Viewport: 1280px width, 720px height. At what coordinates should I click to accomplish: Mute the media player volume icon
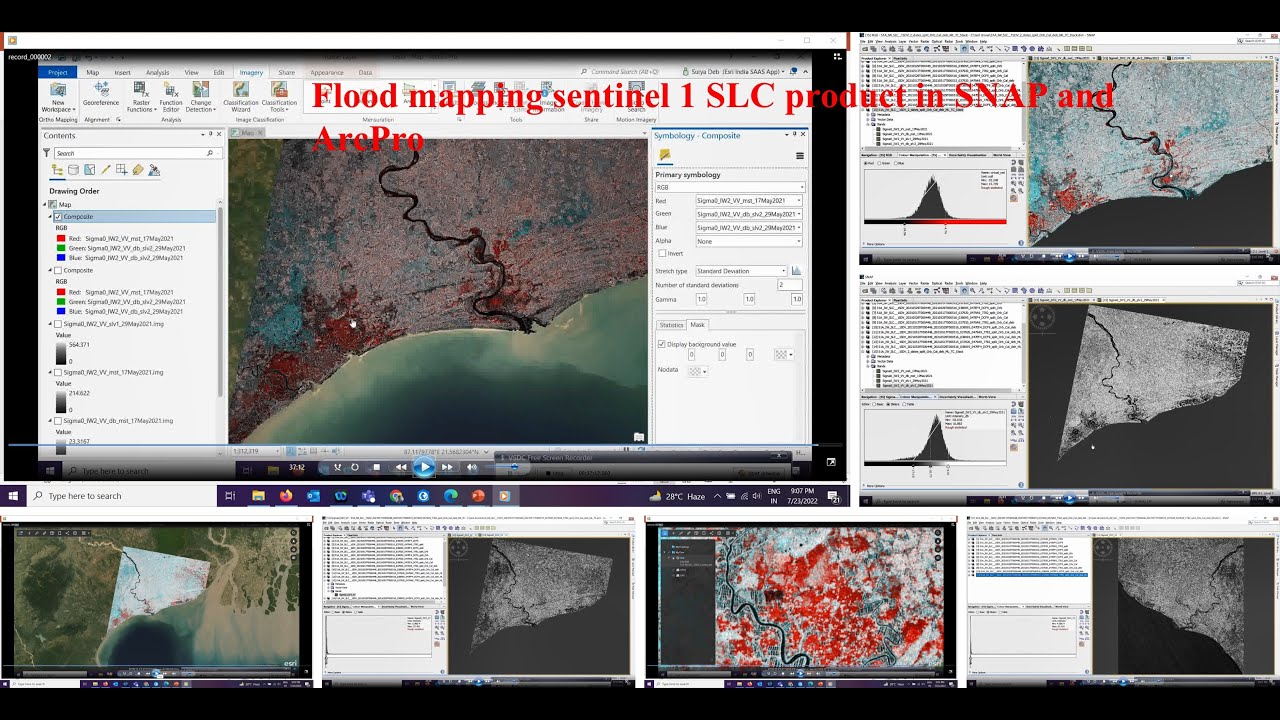point(472,467)
